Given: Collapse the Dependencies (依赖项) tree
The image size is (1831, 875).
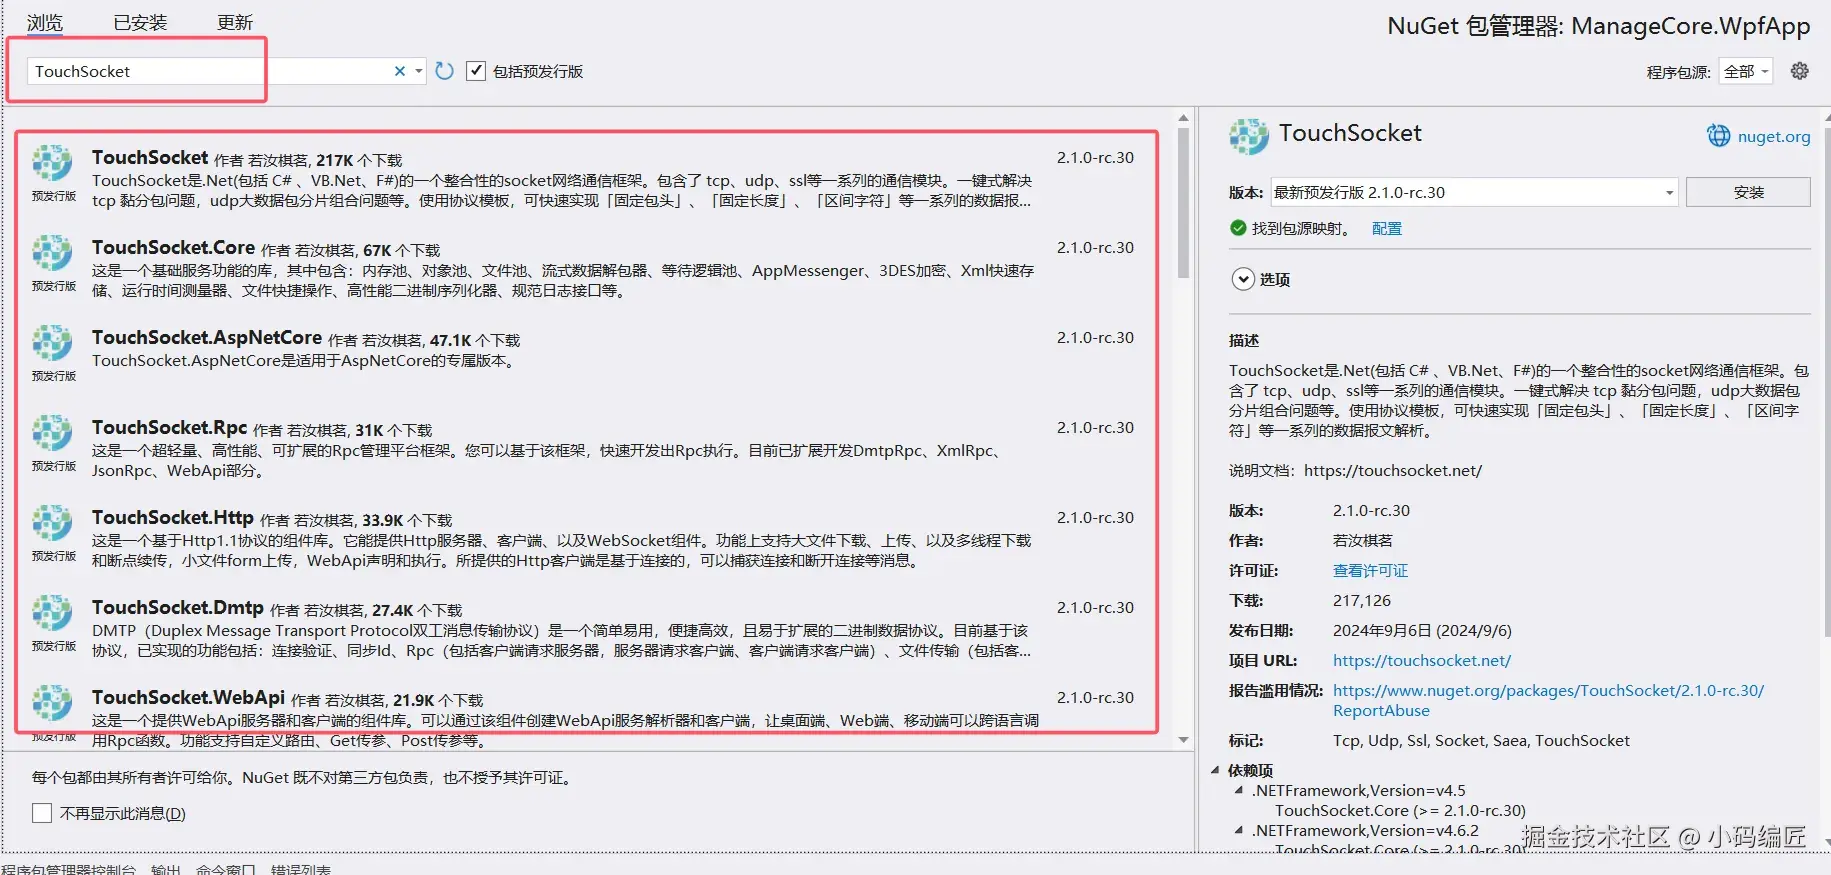Looking at the screenshot, I should click(x=1216, y=770).
